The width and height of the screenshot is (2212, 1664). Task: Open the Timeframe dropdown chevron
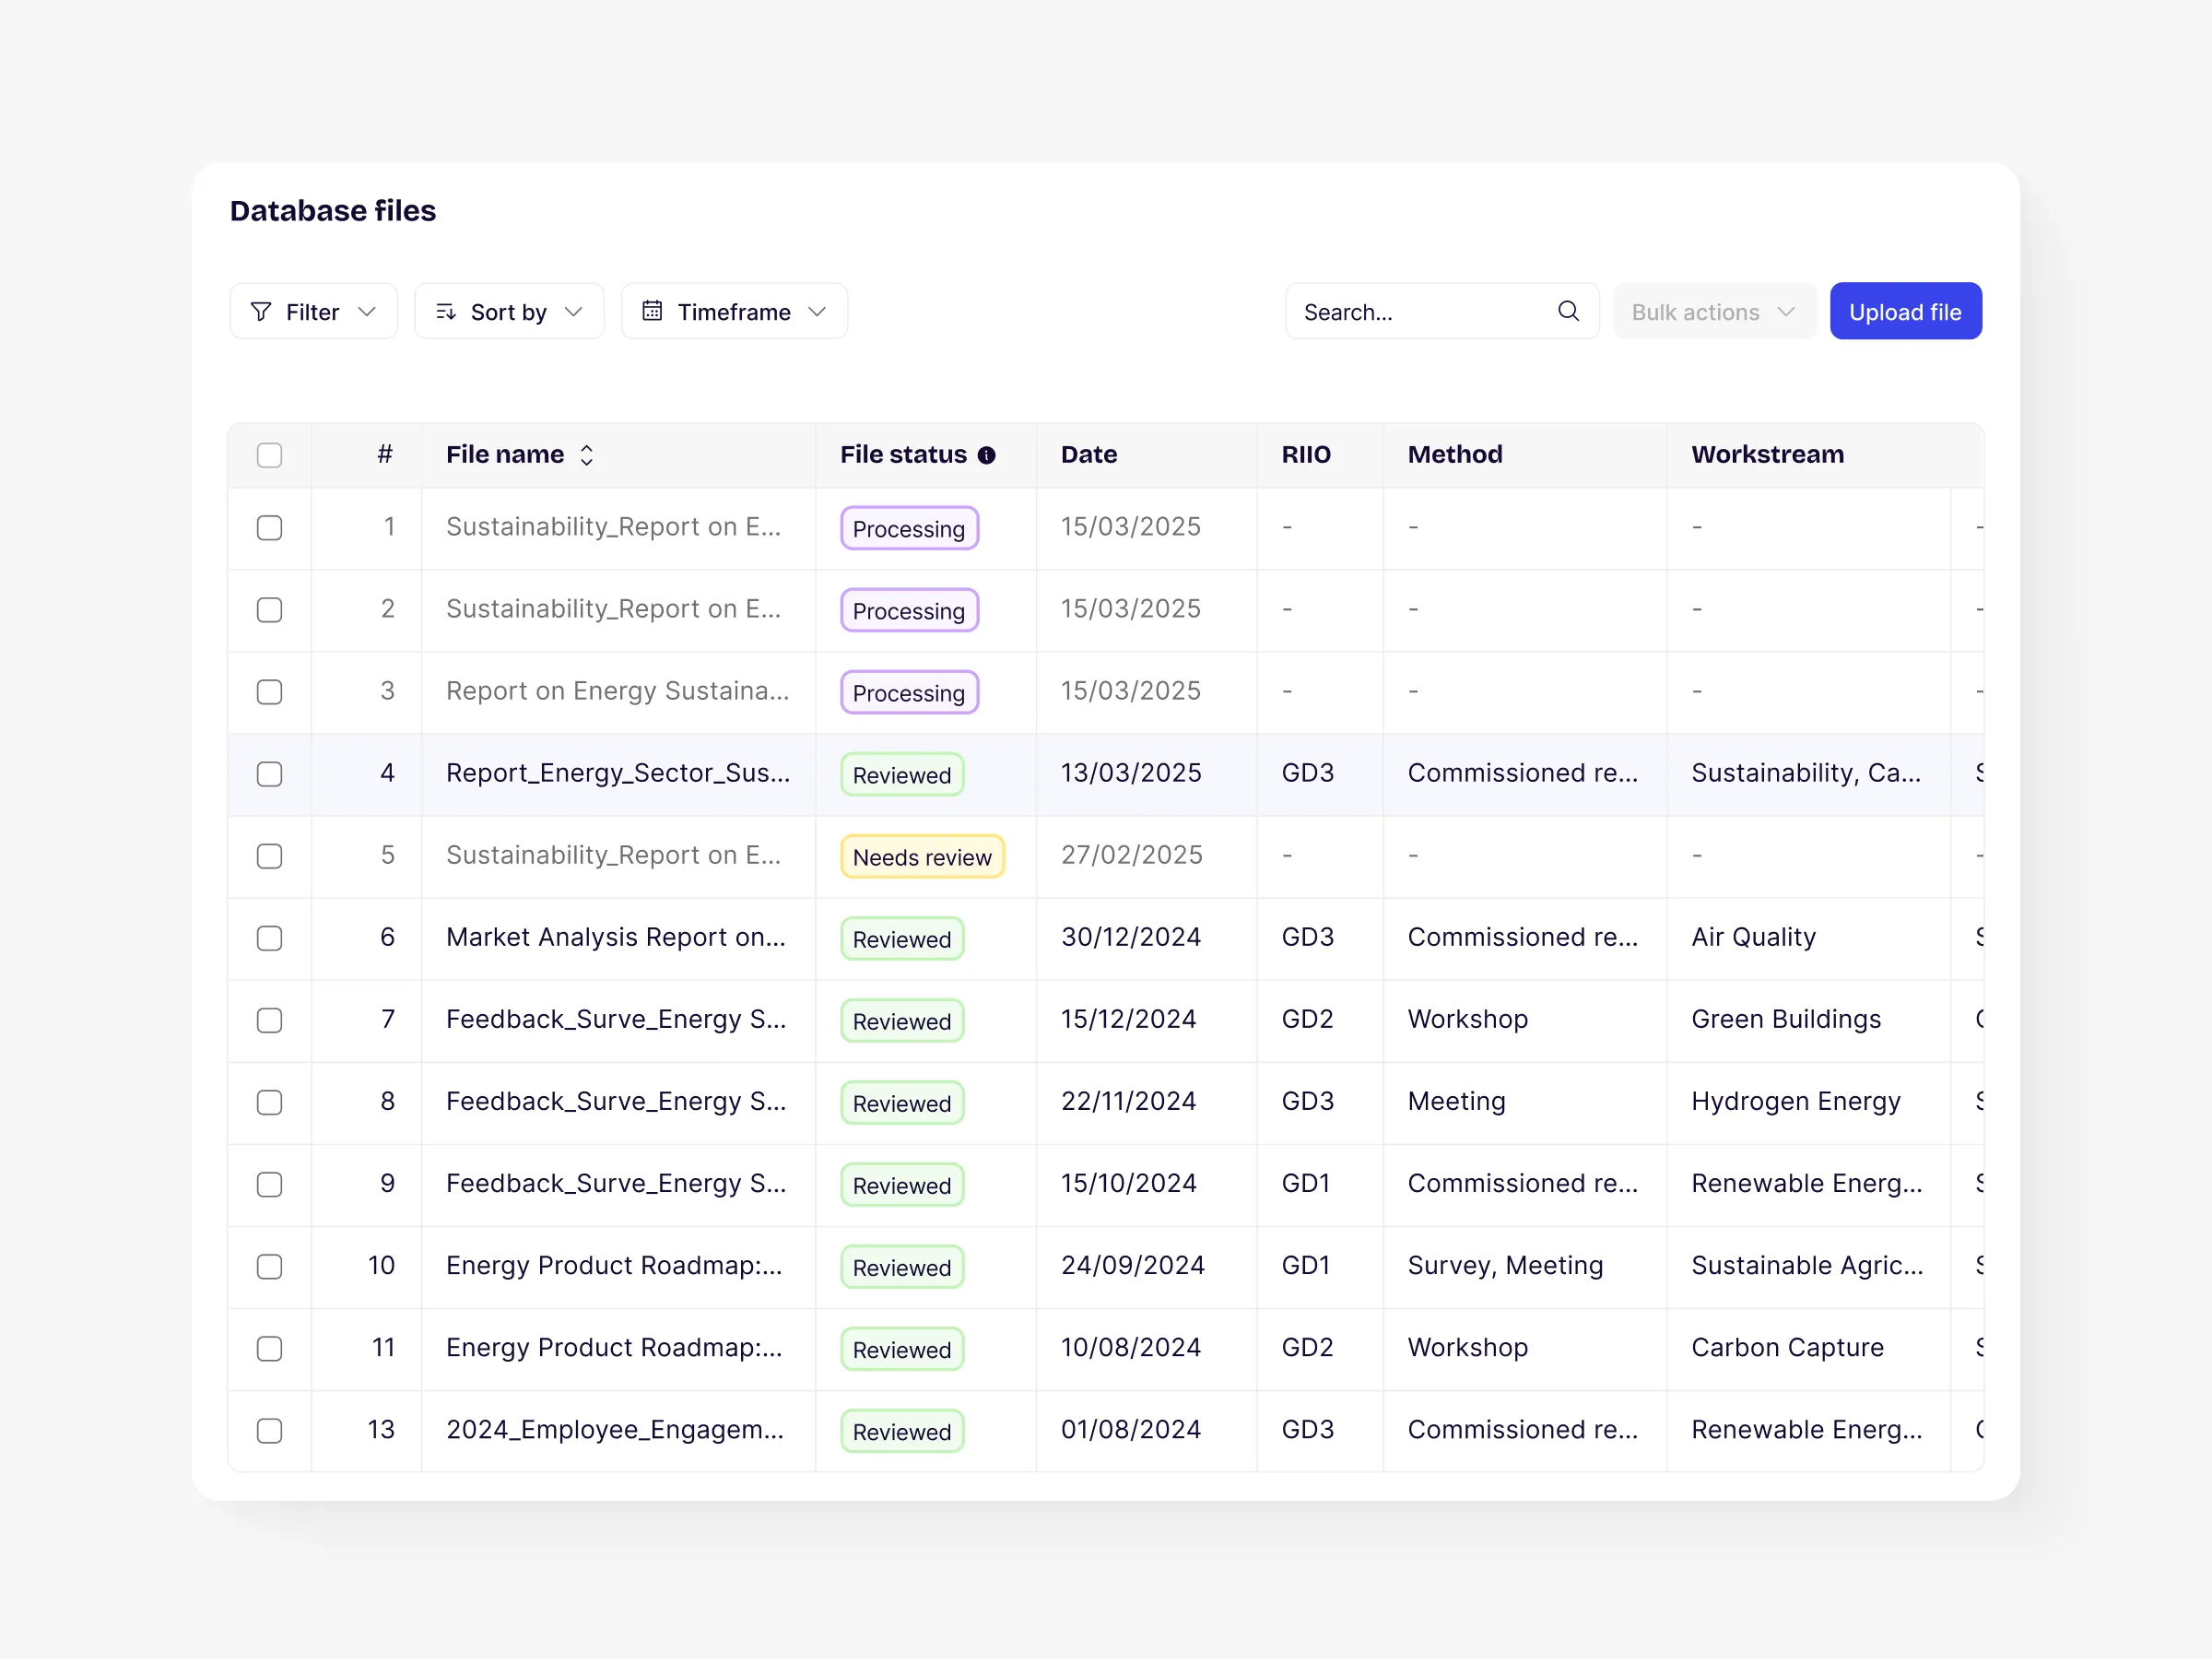pyautogui.click(x=817, y=312)
